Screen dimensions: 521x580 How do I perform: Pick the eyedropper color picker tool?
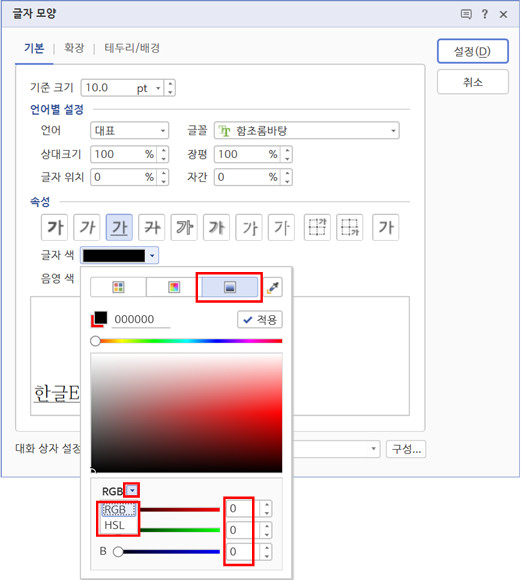tap(273, 287)
